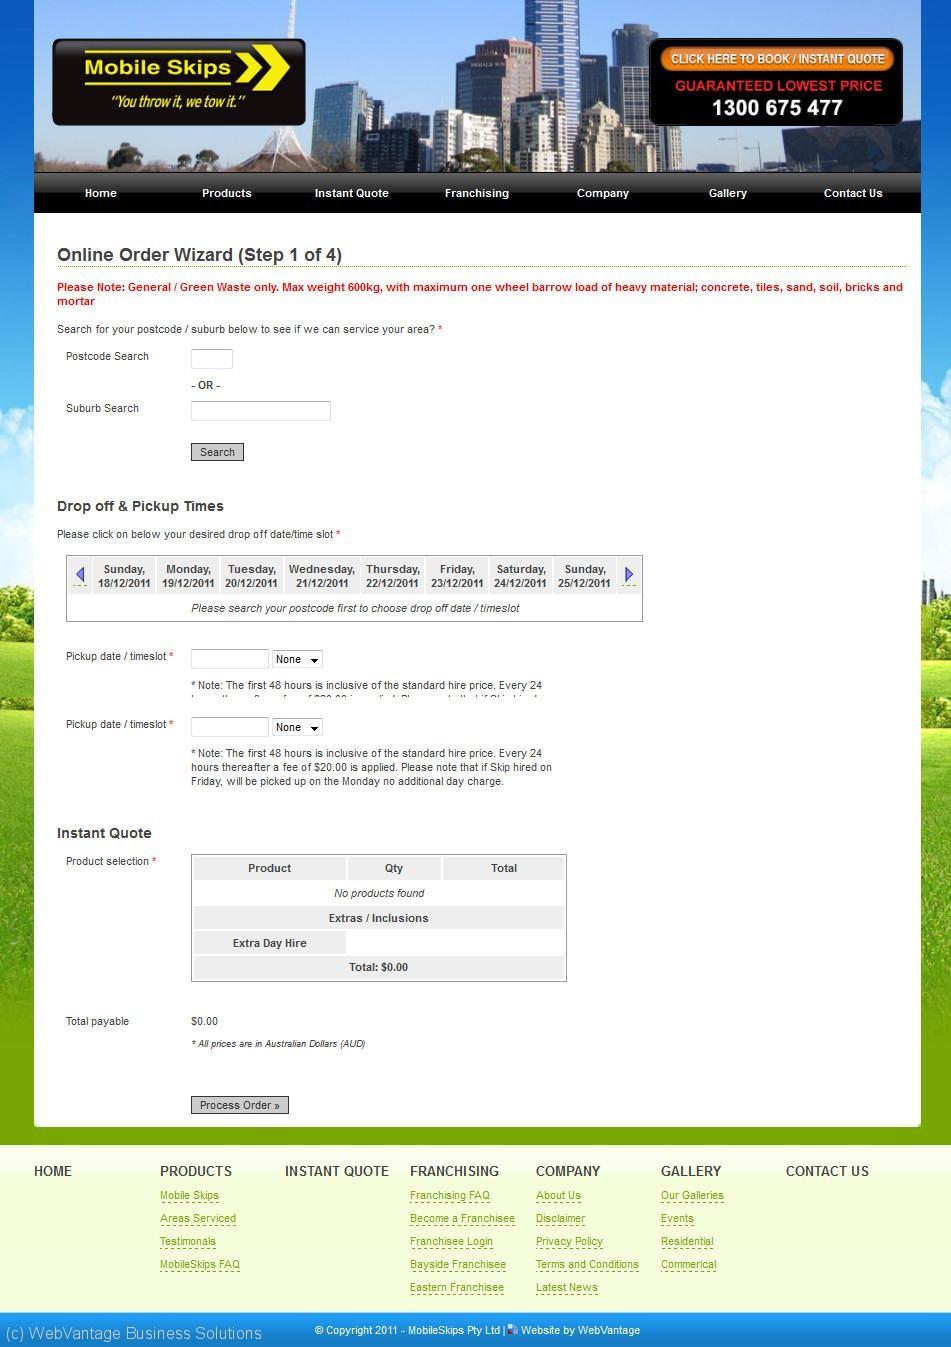Click the orange Book / Instant Quote banner
The image size is (951, 1347).
[776, 59]
